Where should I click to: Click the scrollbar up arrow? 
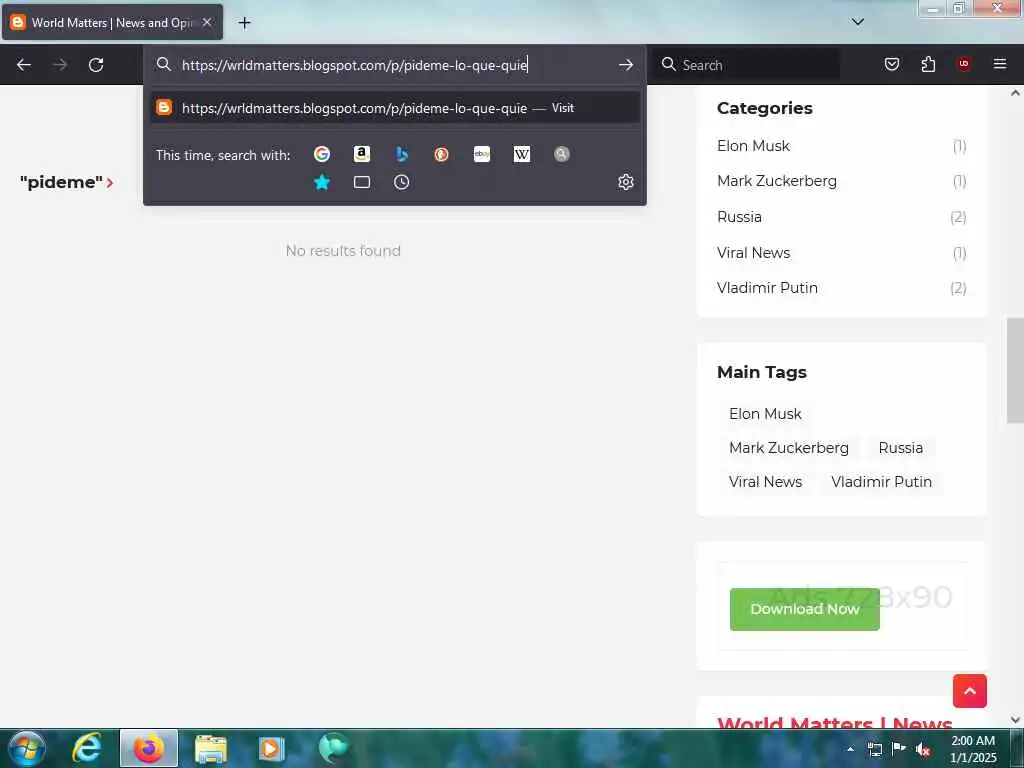pyautogui.click(x=1015, y=93)
